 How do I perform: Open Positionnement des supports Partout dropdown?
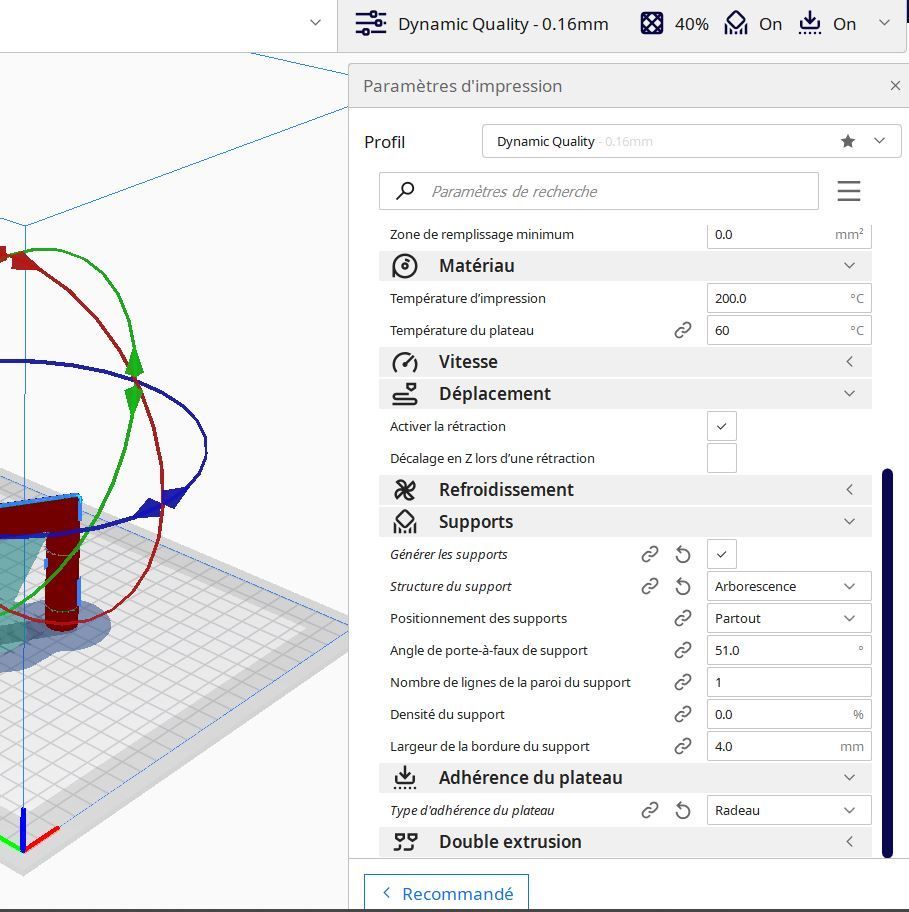[789, 618]
